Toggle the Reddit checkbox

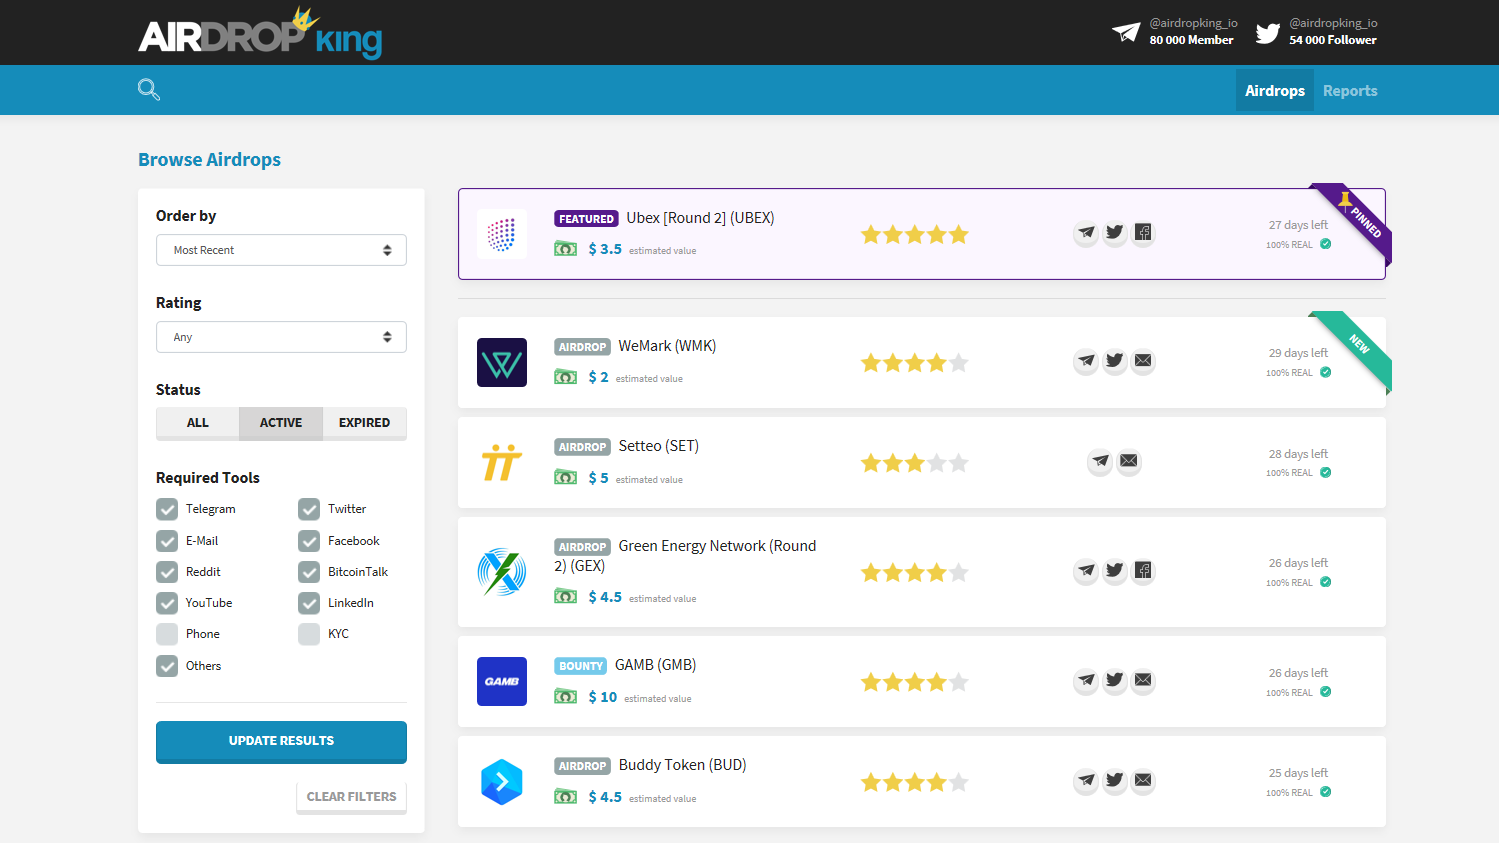(x=167, y=572)
